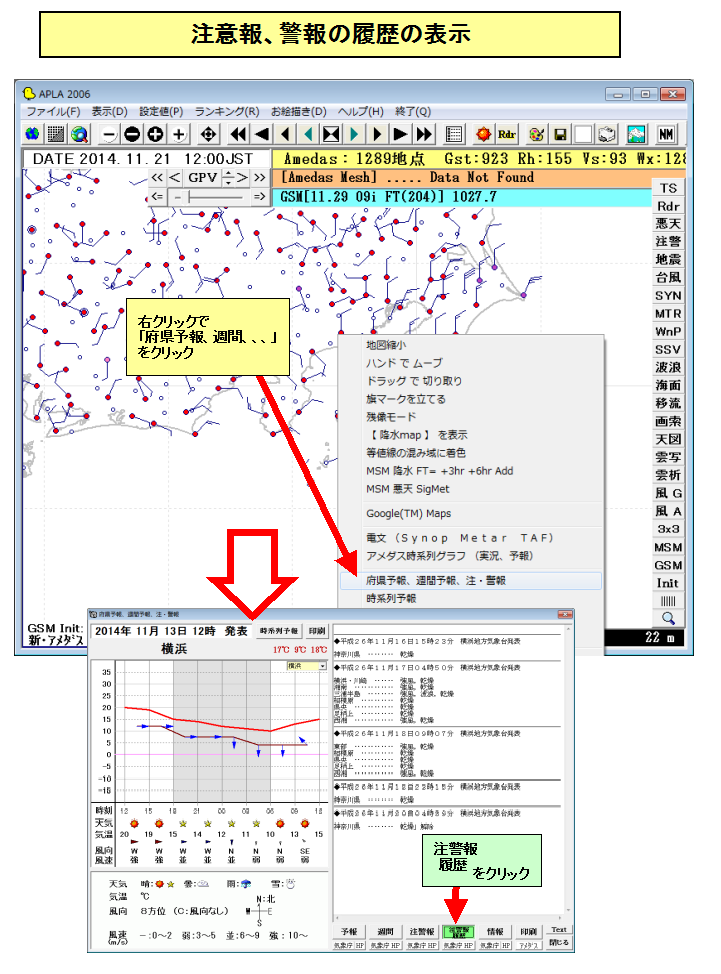Jump back with double rewind arrow
Image resolution: width=721 pixels, height=974 pixels.
[238, 134]
